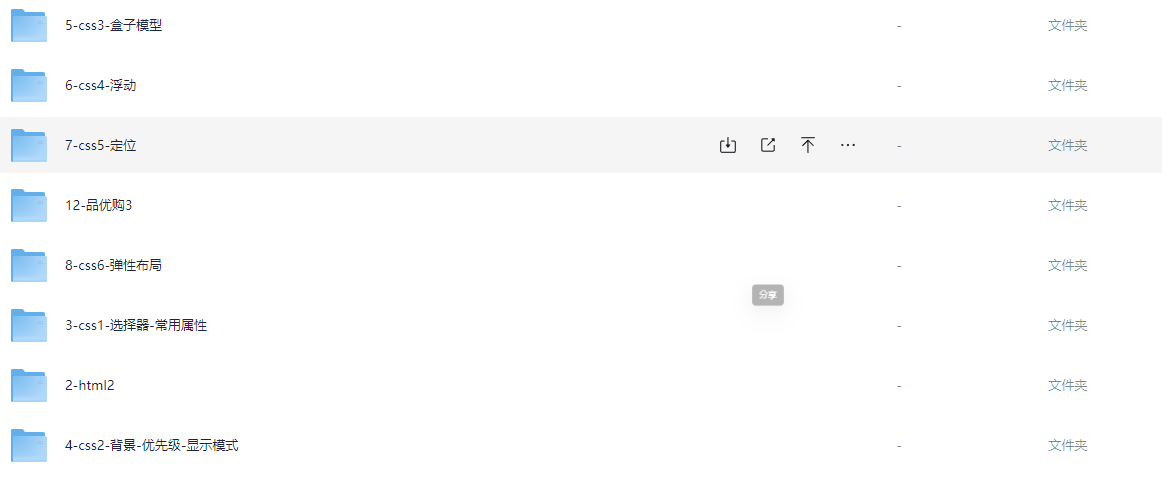Click folder icon for 3-css1-选择器-常用属性
The width and height of the screenshot is (1162, 481).
[29, 326]
